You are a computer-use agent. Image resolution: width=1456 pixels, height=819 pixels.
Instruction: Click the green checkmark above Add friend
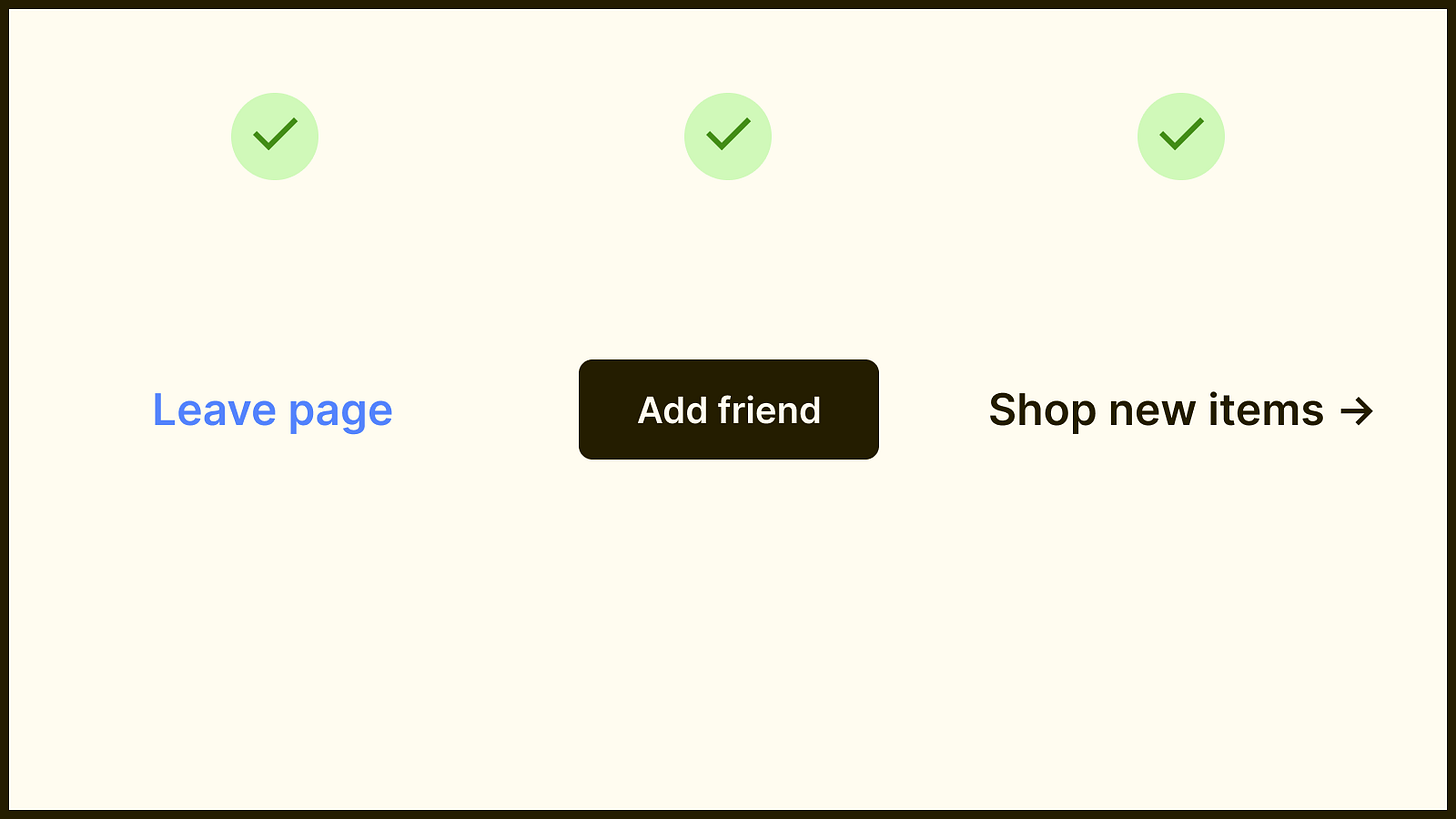pyautogui.click(x=728, y=136)
